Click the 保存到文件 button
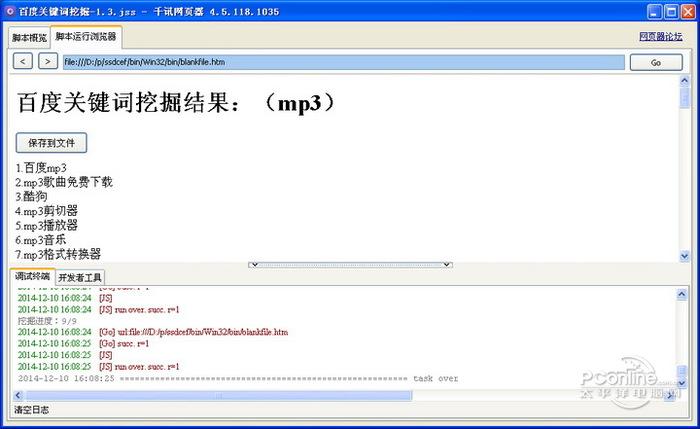The width and height of the screenshot is (700, 429). (51, 143)
